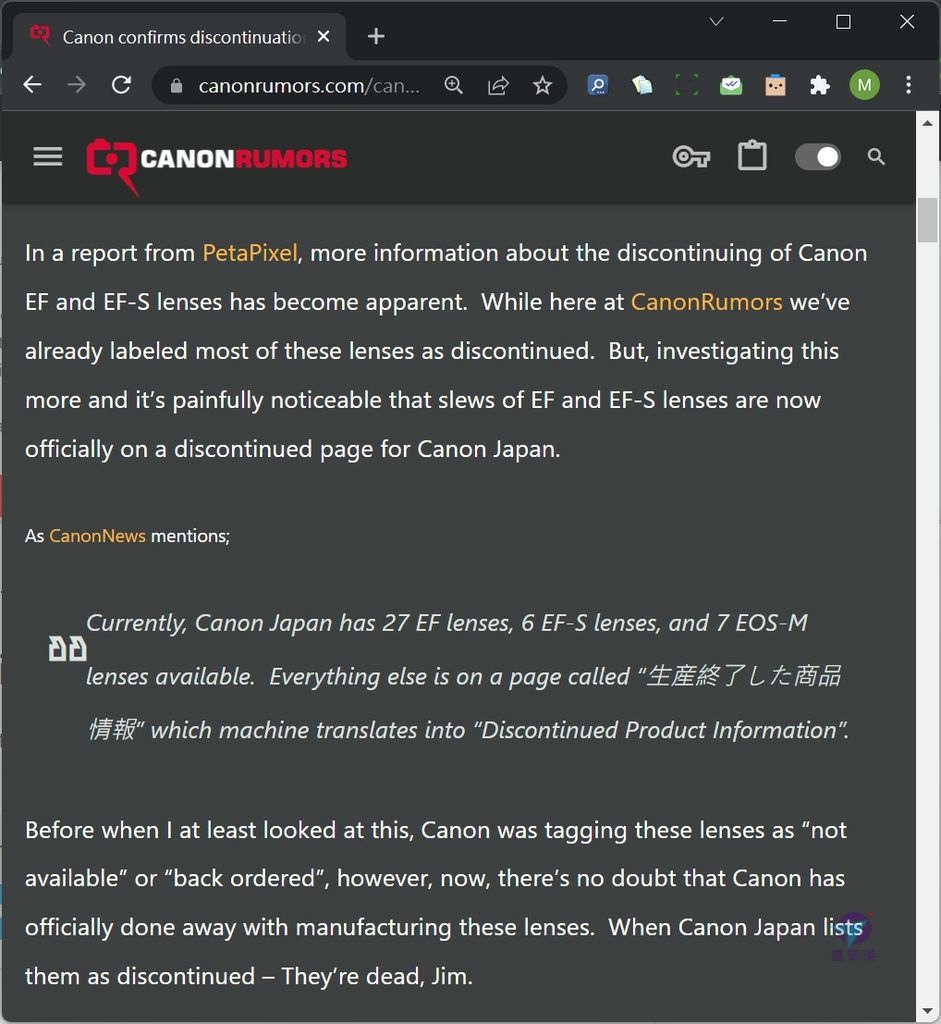Click the scrollbar down arrow

tap(927, 1012)
